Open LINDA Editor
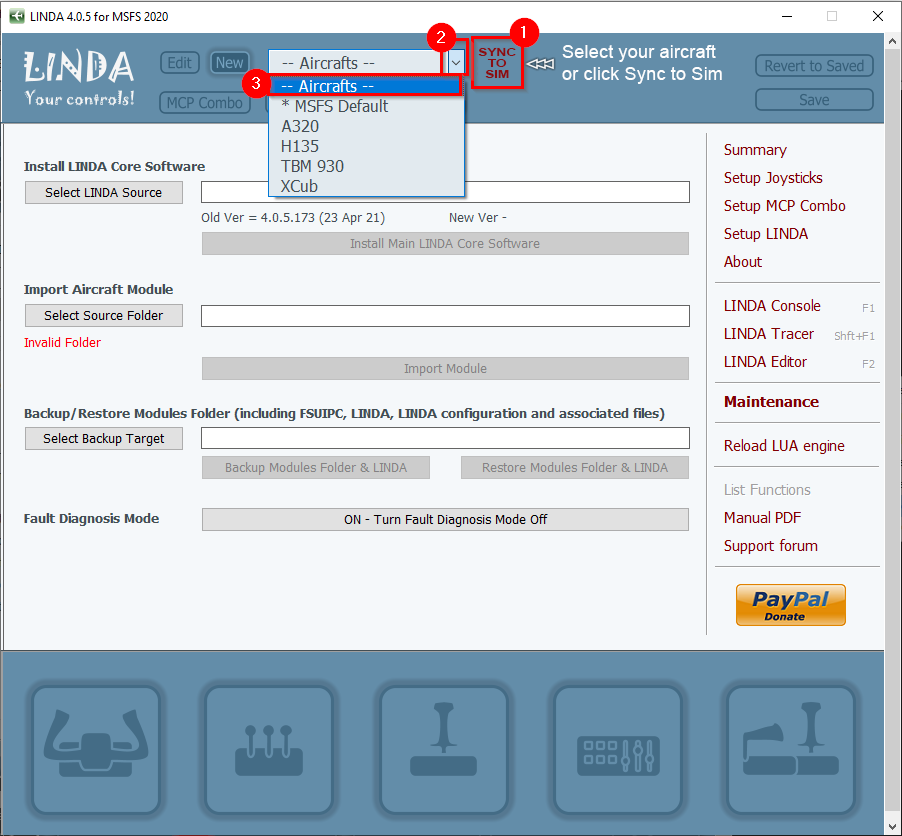Screen dimensions: 902x836 pos(765,362)
